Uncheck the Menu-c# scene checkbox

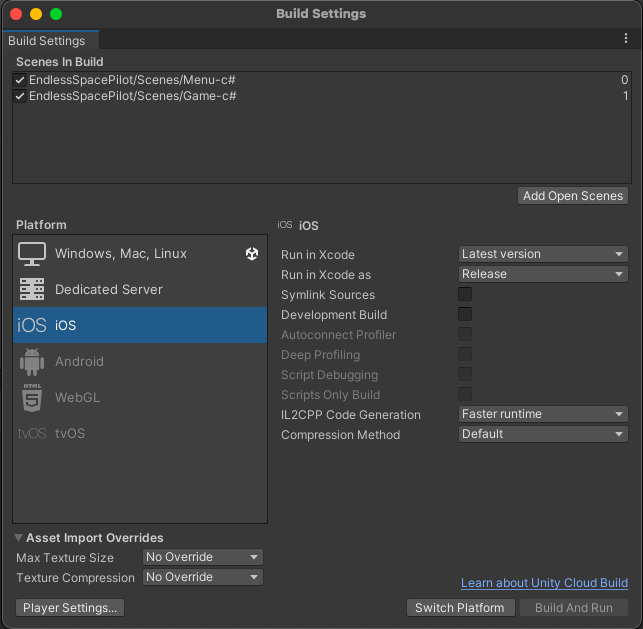point(21,80)
